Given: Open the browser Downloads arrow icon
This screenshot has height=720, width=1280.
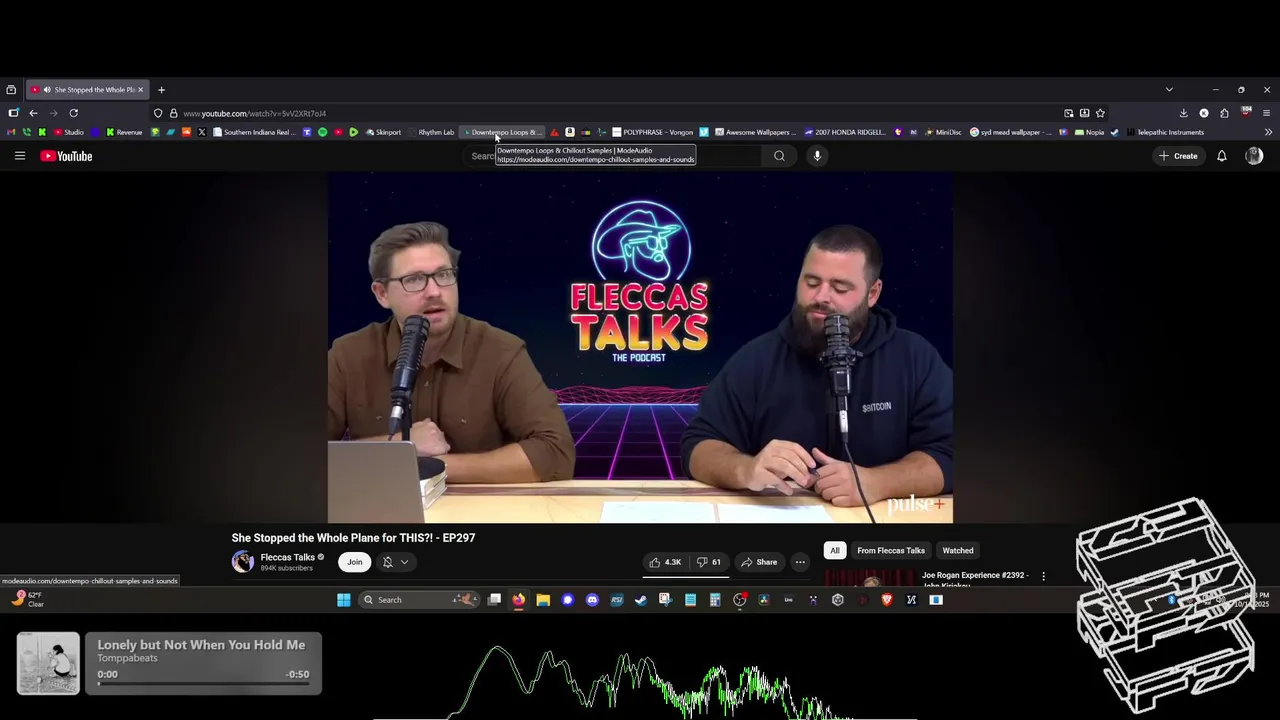Looking at the screenshot, I should pos(1184,113).
